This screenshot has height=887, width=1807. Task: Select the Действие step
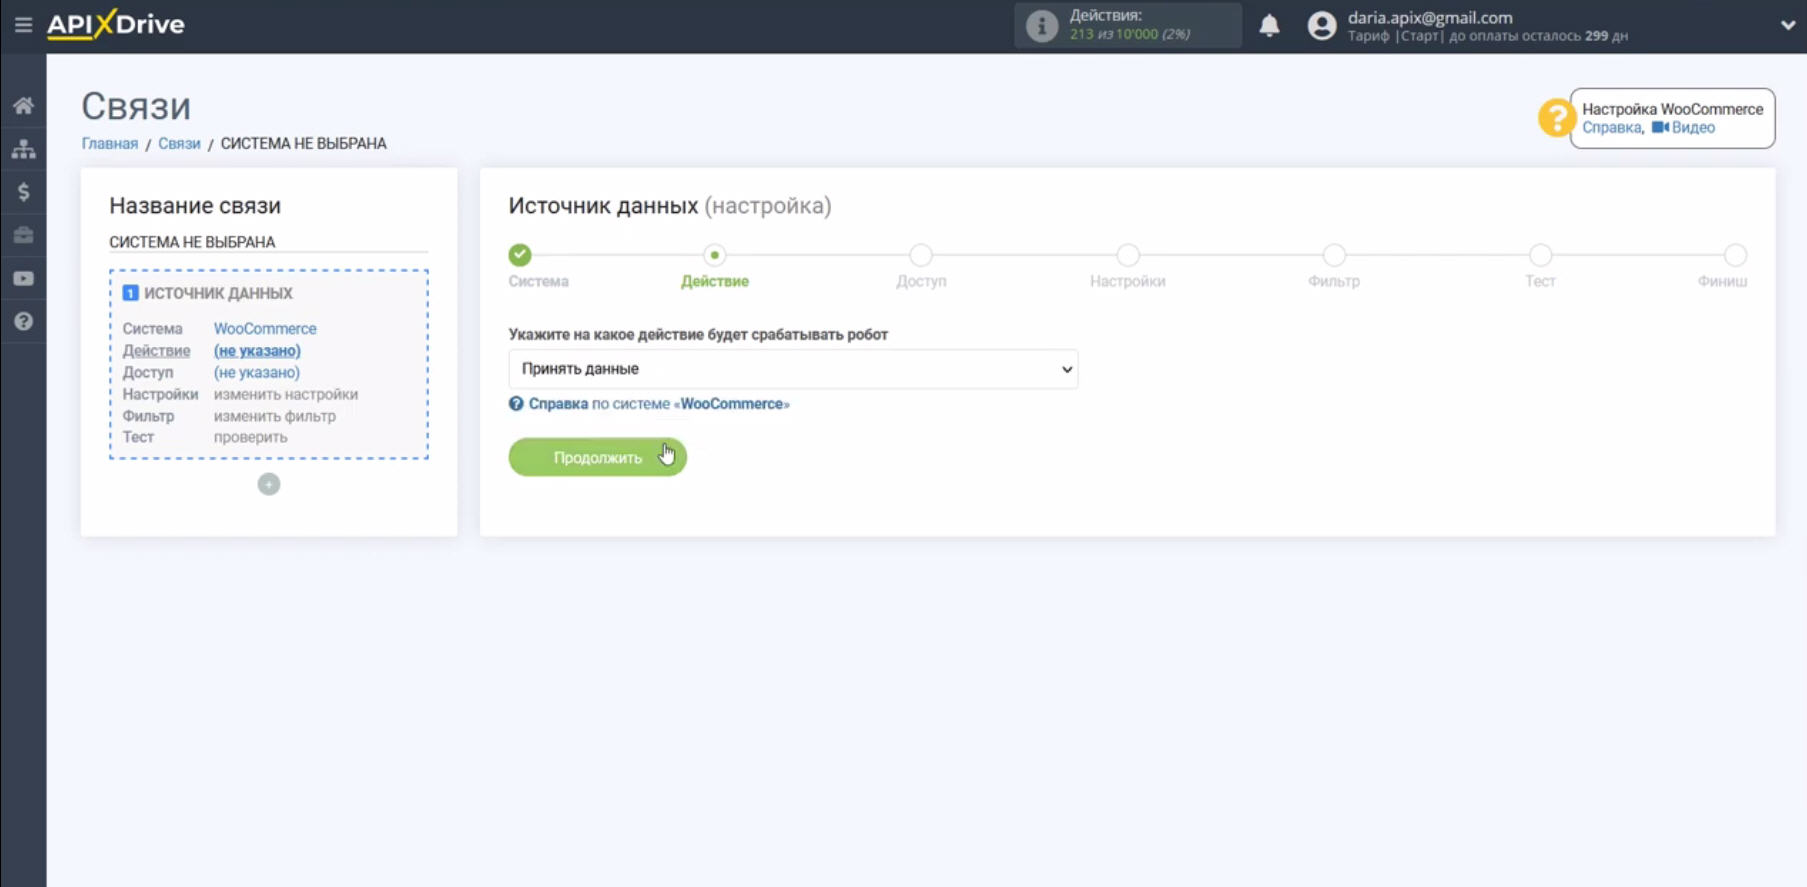pos(714,255)
